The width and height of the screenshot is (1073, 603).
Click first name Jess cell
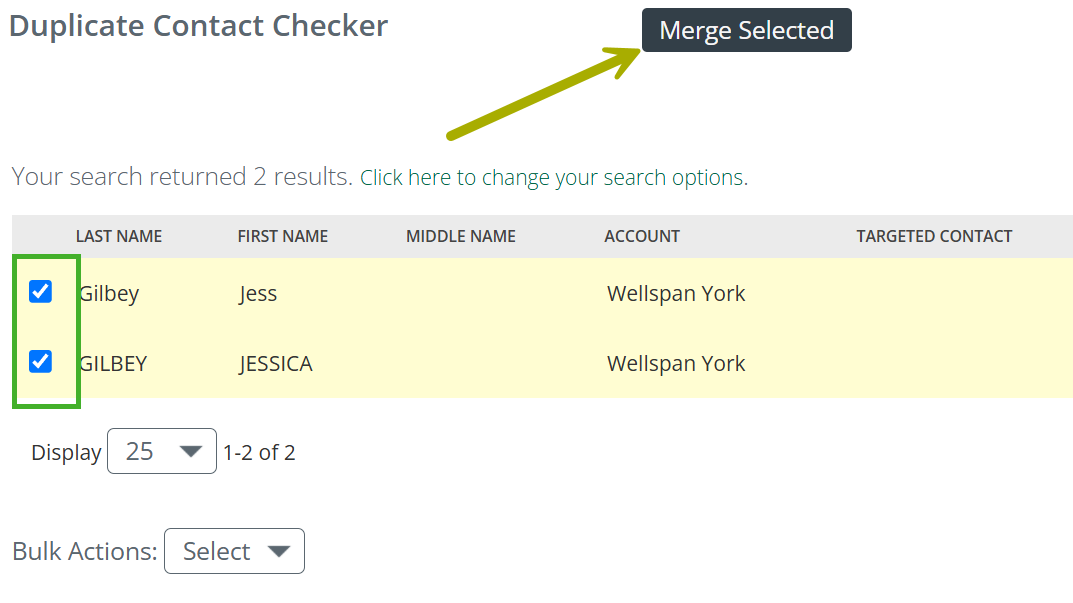[x=258, y=294]
